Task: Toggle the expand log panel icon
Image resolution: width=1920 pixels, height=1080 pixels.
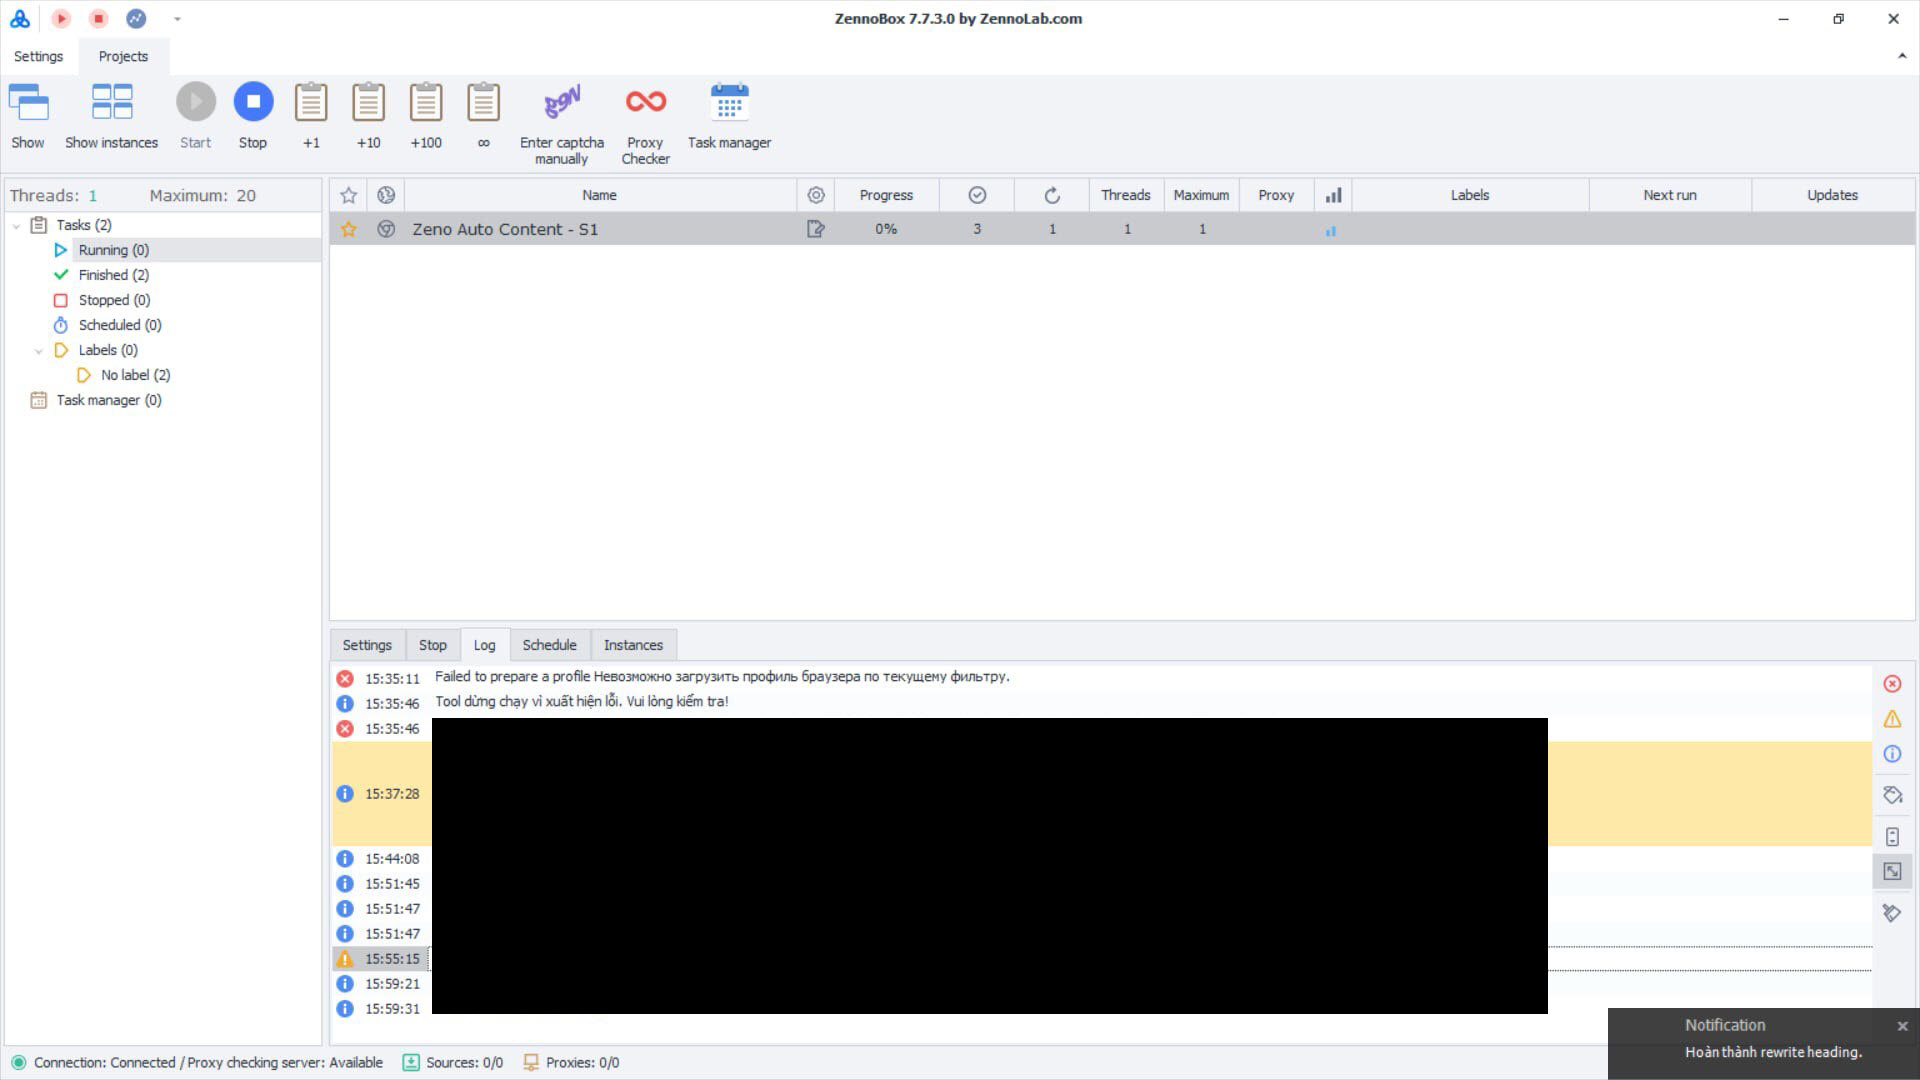Action: point(1892,871)
